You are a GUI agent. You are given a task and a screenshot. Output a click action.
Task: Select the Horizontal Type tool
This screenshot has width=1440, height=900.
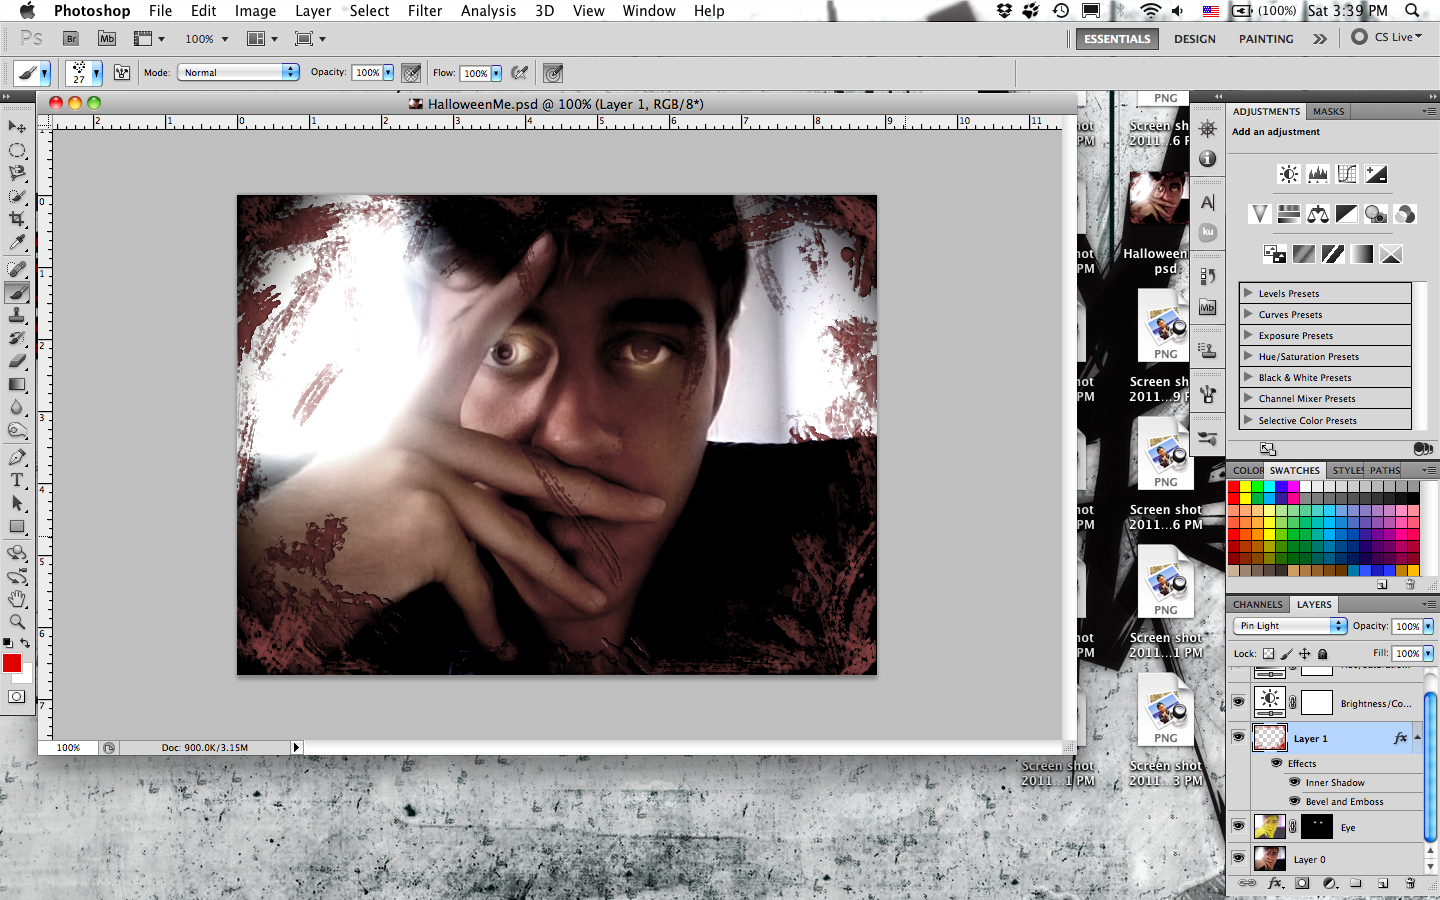tap(17, 480)
